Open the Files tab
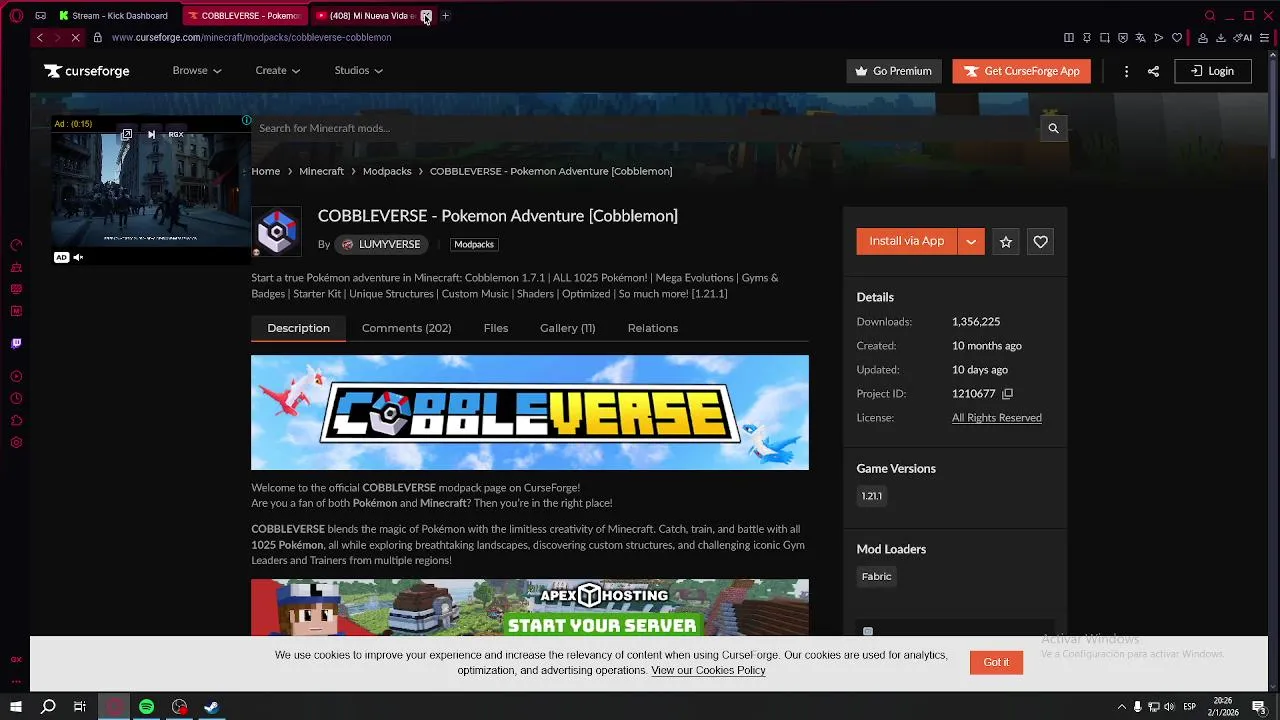Image resolution: width=1280 pixels, height=720 pixels. click(496, 328)
